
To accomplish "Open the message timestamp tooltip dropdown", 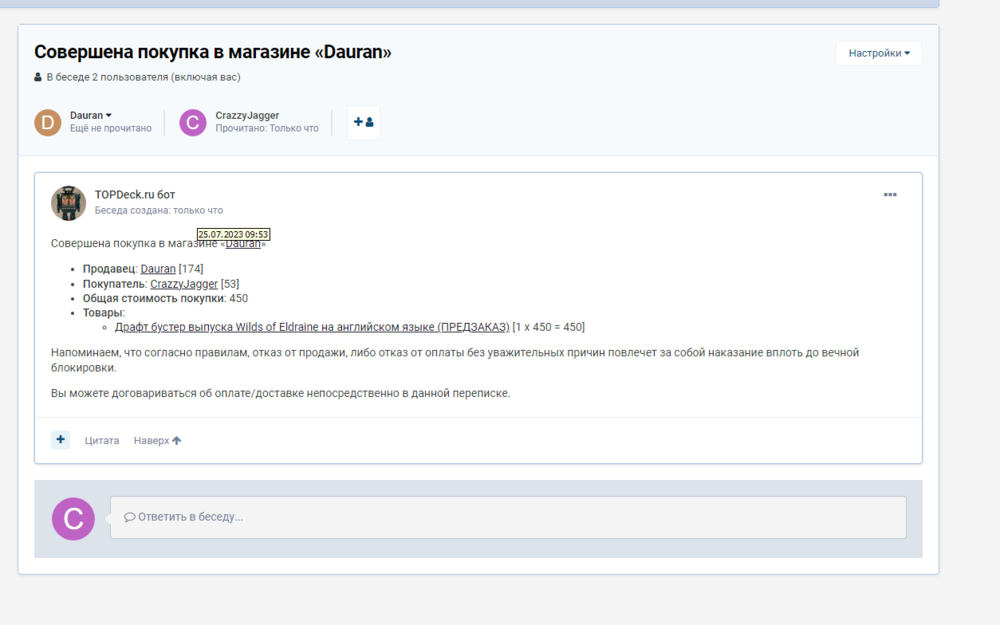I will pos(232,233).
